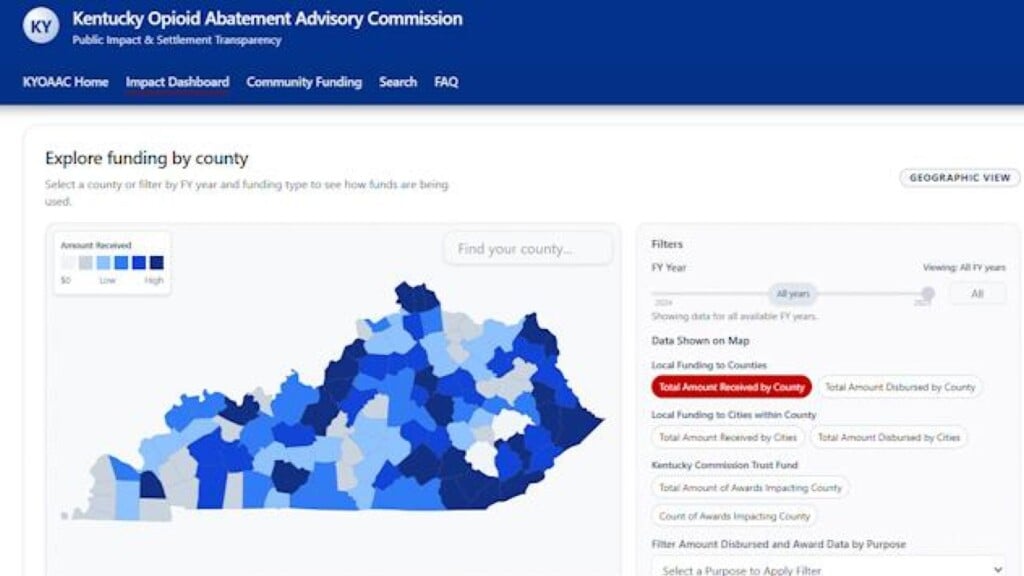The image size is (1024, 576).
Task: Open the Community Funding page
Action: 304,82
